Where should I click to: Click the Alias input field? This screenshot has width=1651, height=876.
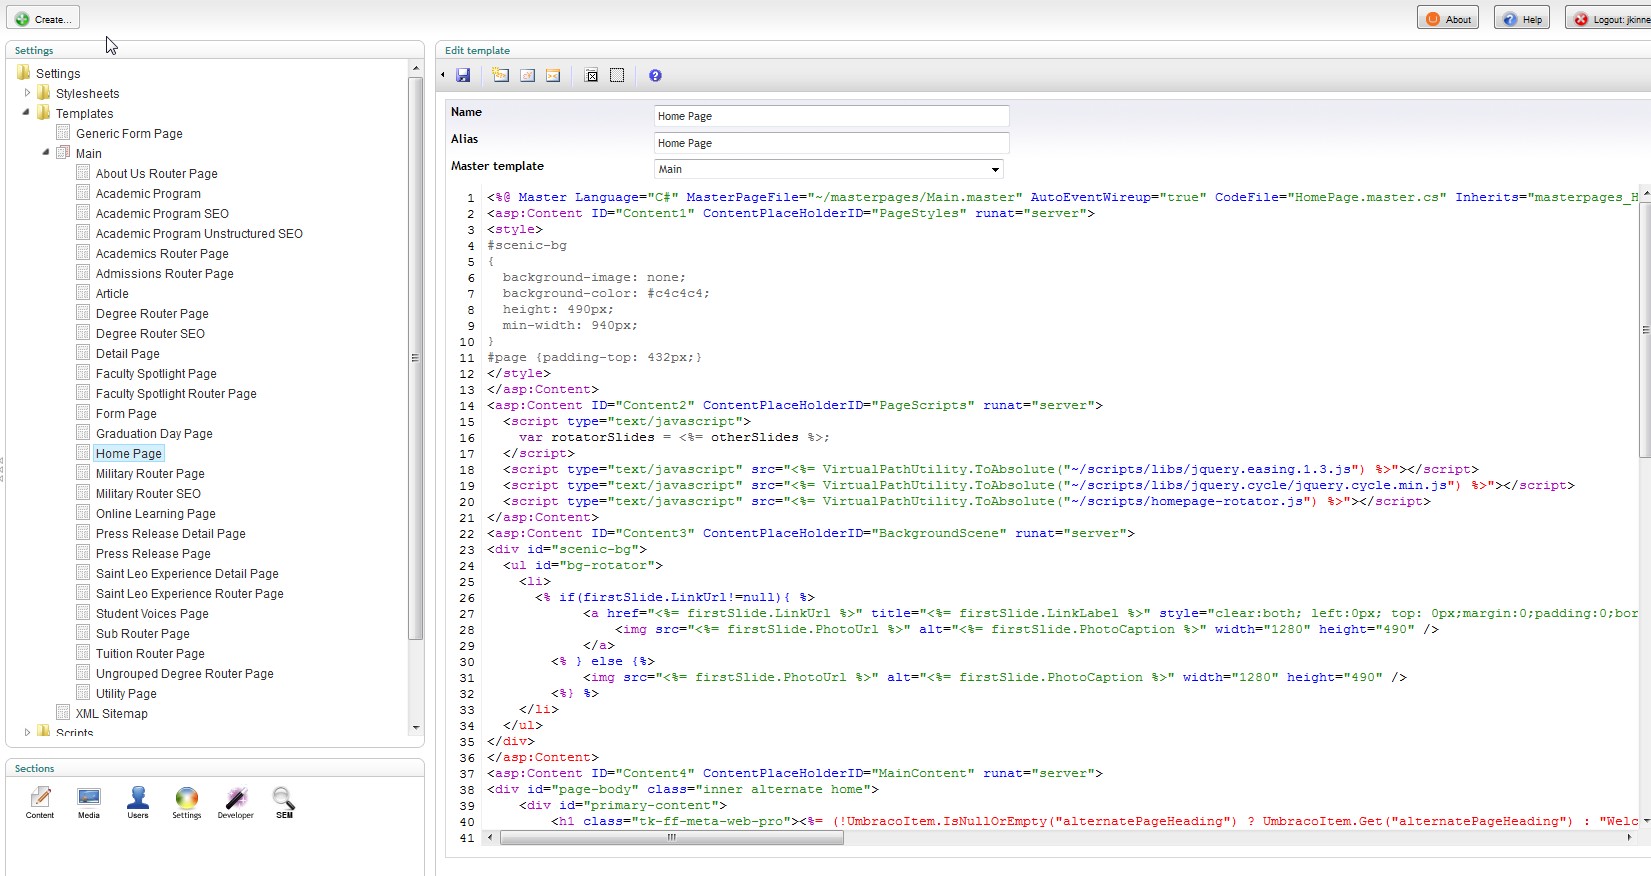click(x=831, y=143)
